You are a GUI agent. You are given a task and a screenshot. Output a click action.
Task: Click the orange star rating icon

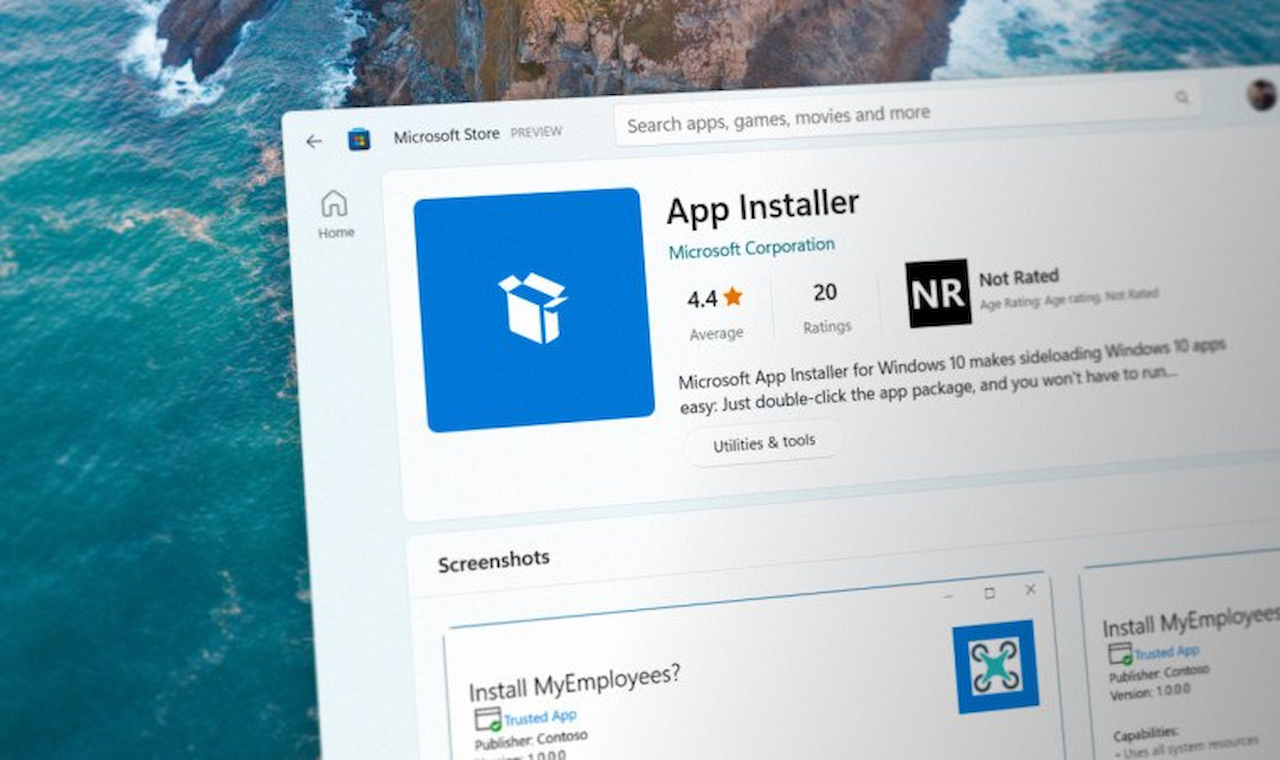pyautogui.click(x=733, y=296)
